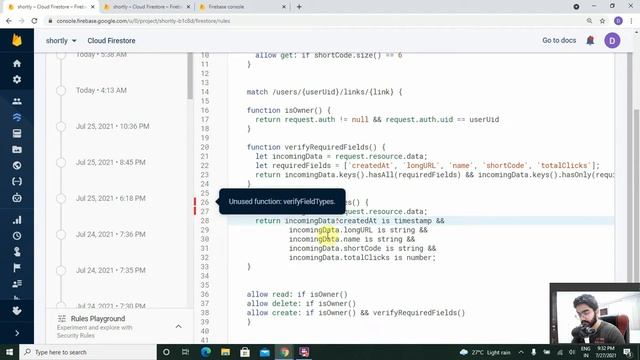Click the Rules Playground title
Image resolution: width=640 pixels, height=360 pixels.
point(98,318)
